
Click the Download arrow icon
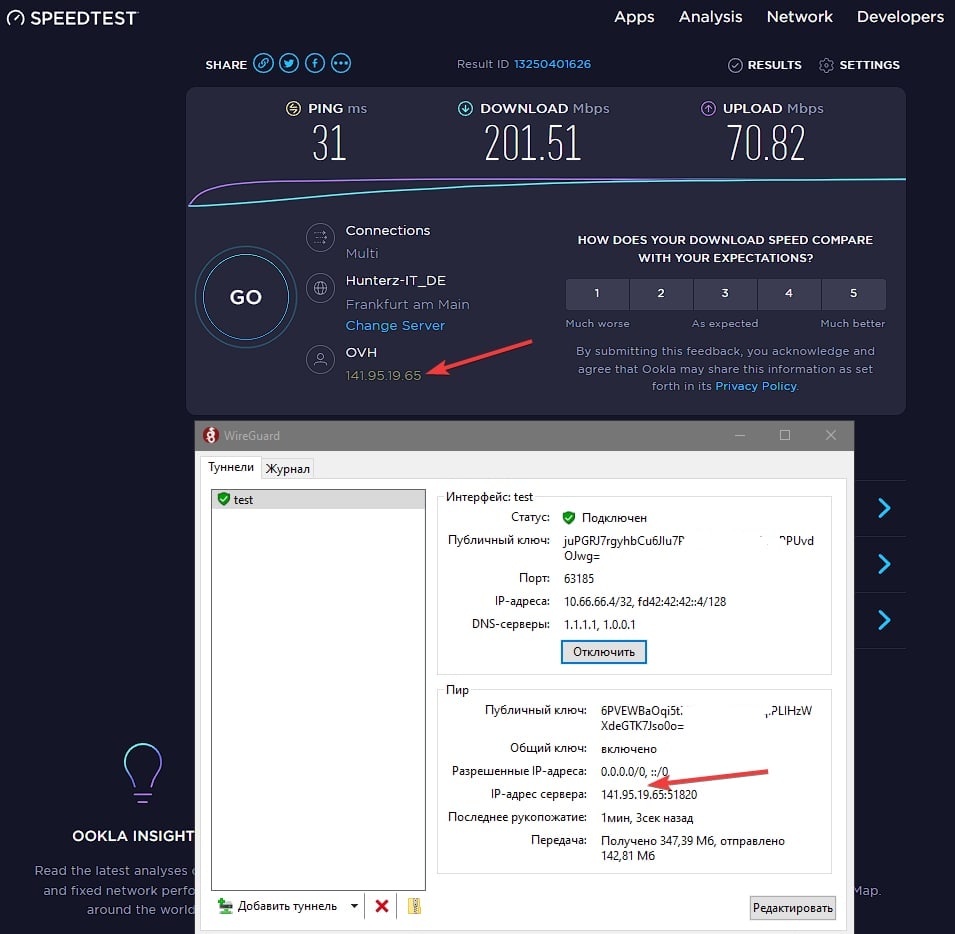click(x=465, y=108)
